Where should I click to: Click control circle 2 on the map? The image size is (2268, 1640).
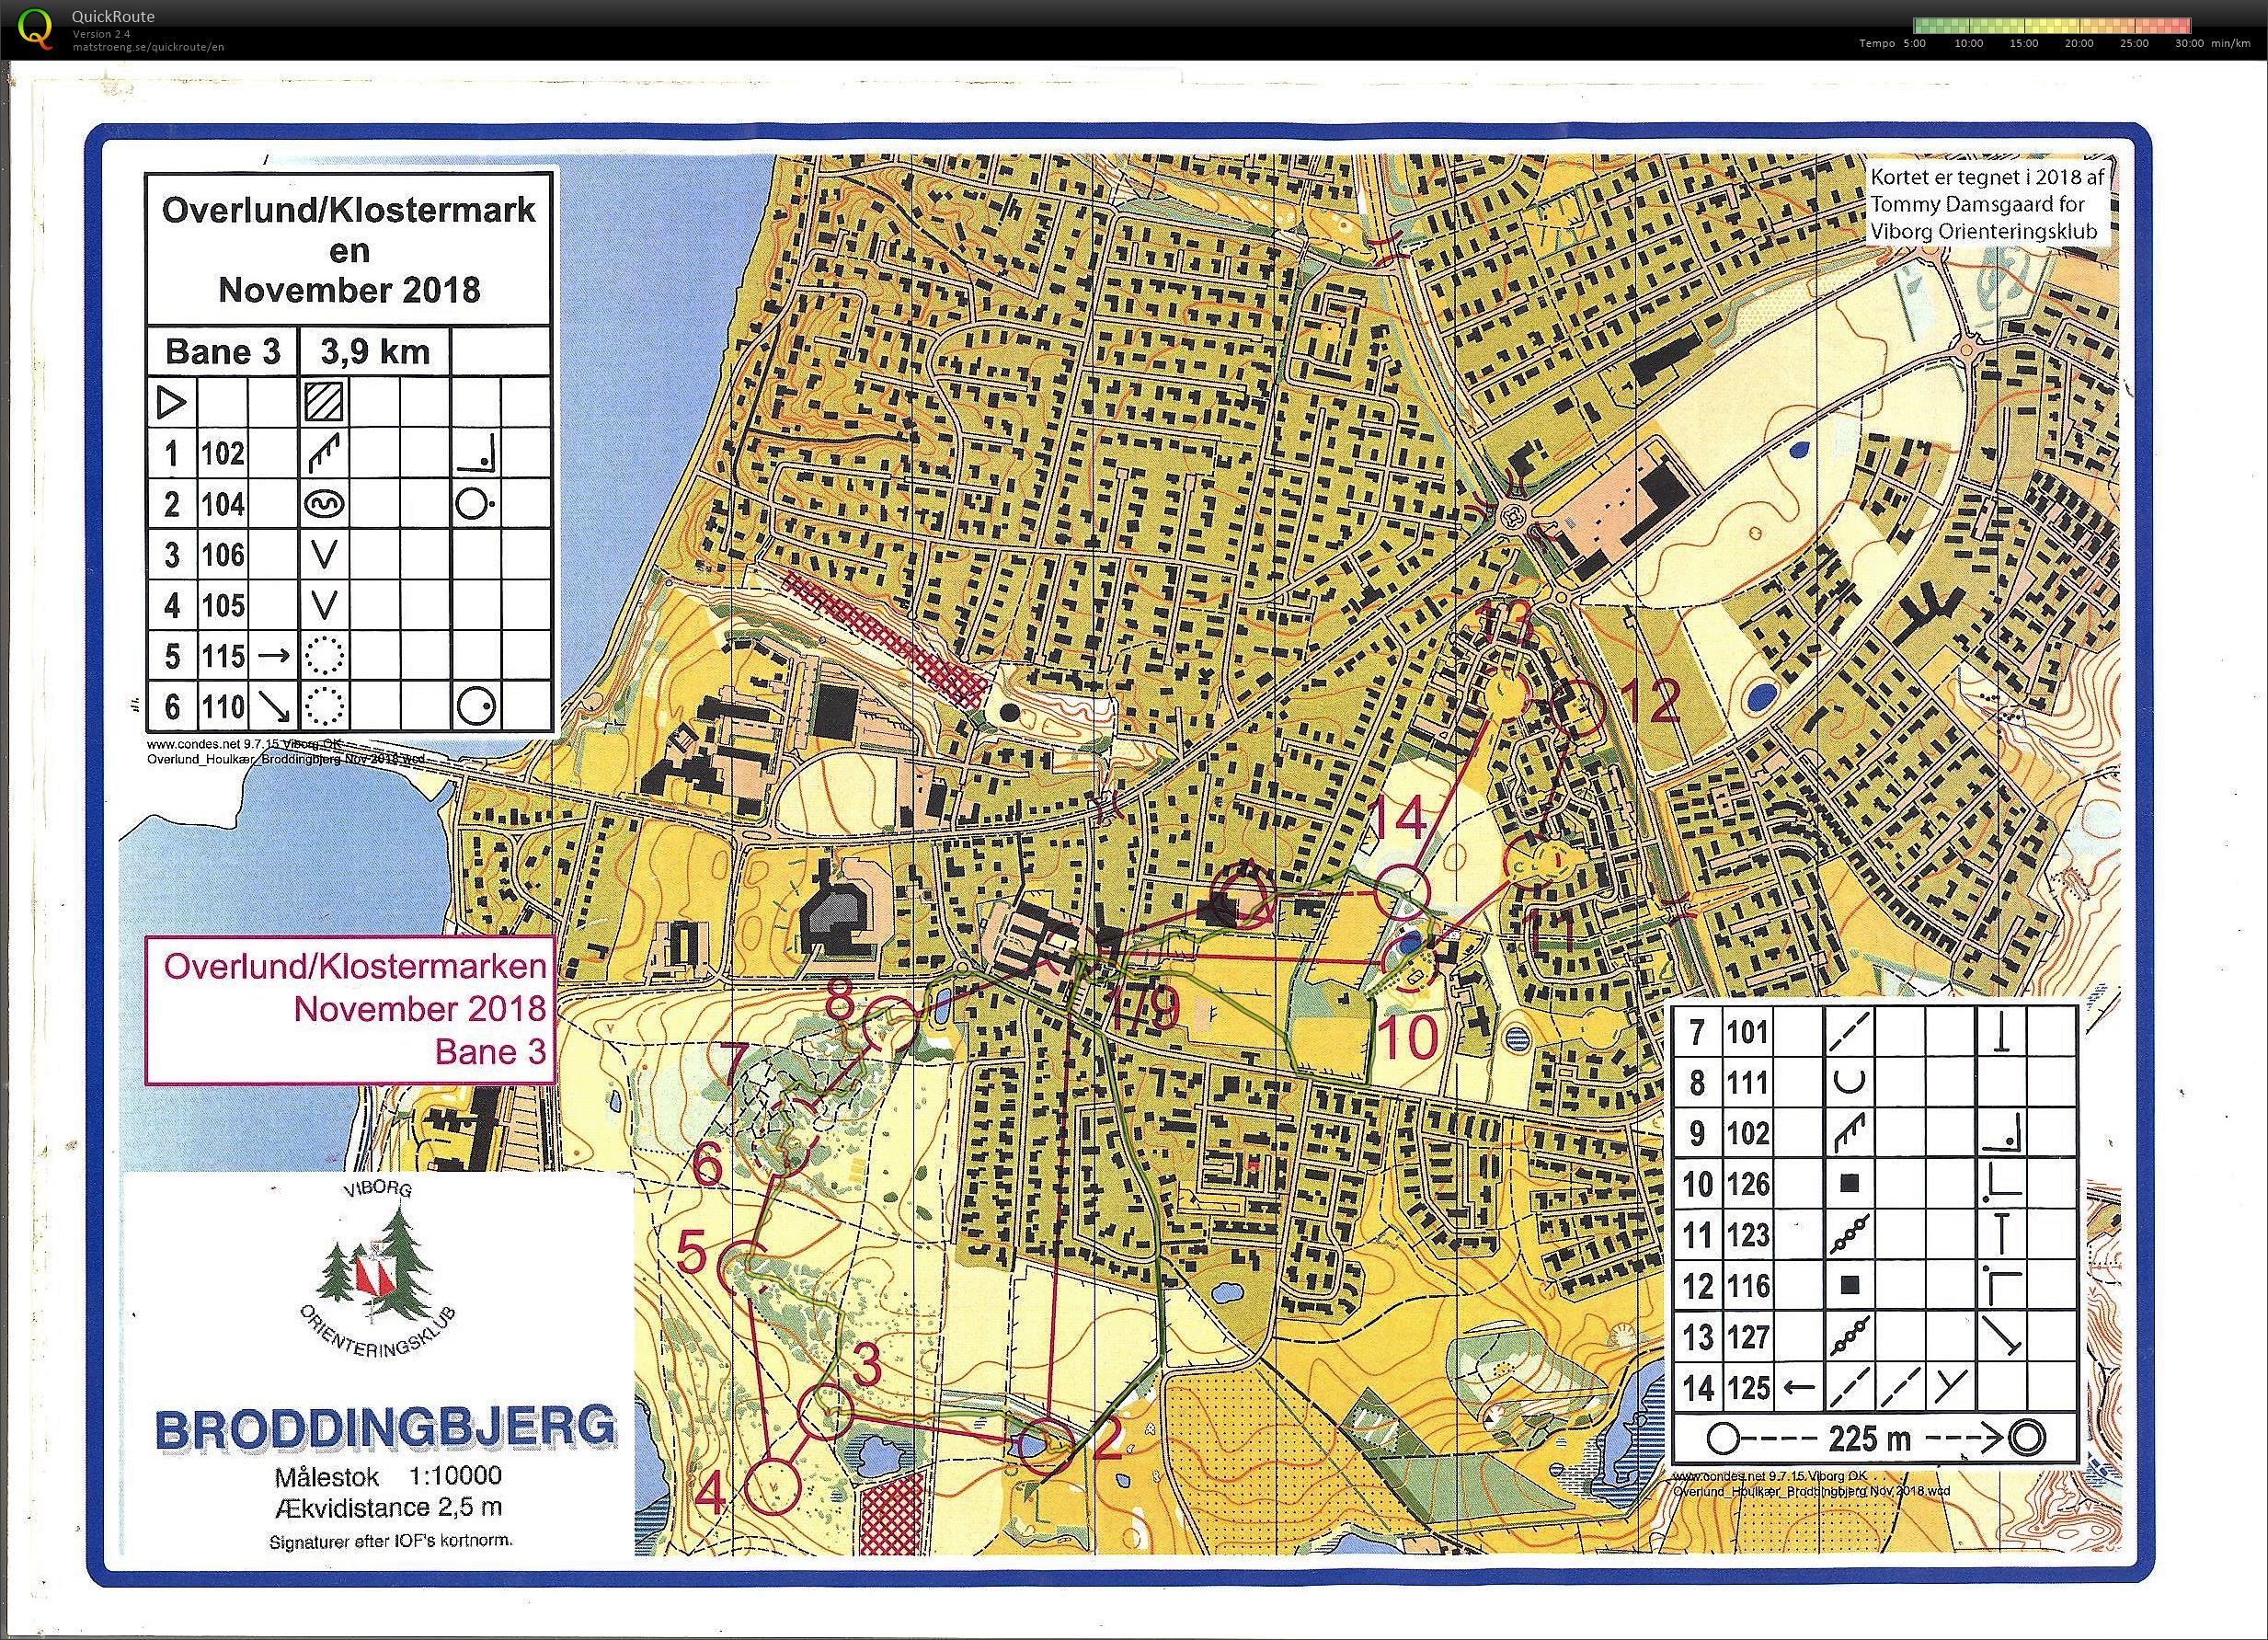(1046, 1445)
